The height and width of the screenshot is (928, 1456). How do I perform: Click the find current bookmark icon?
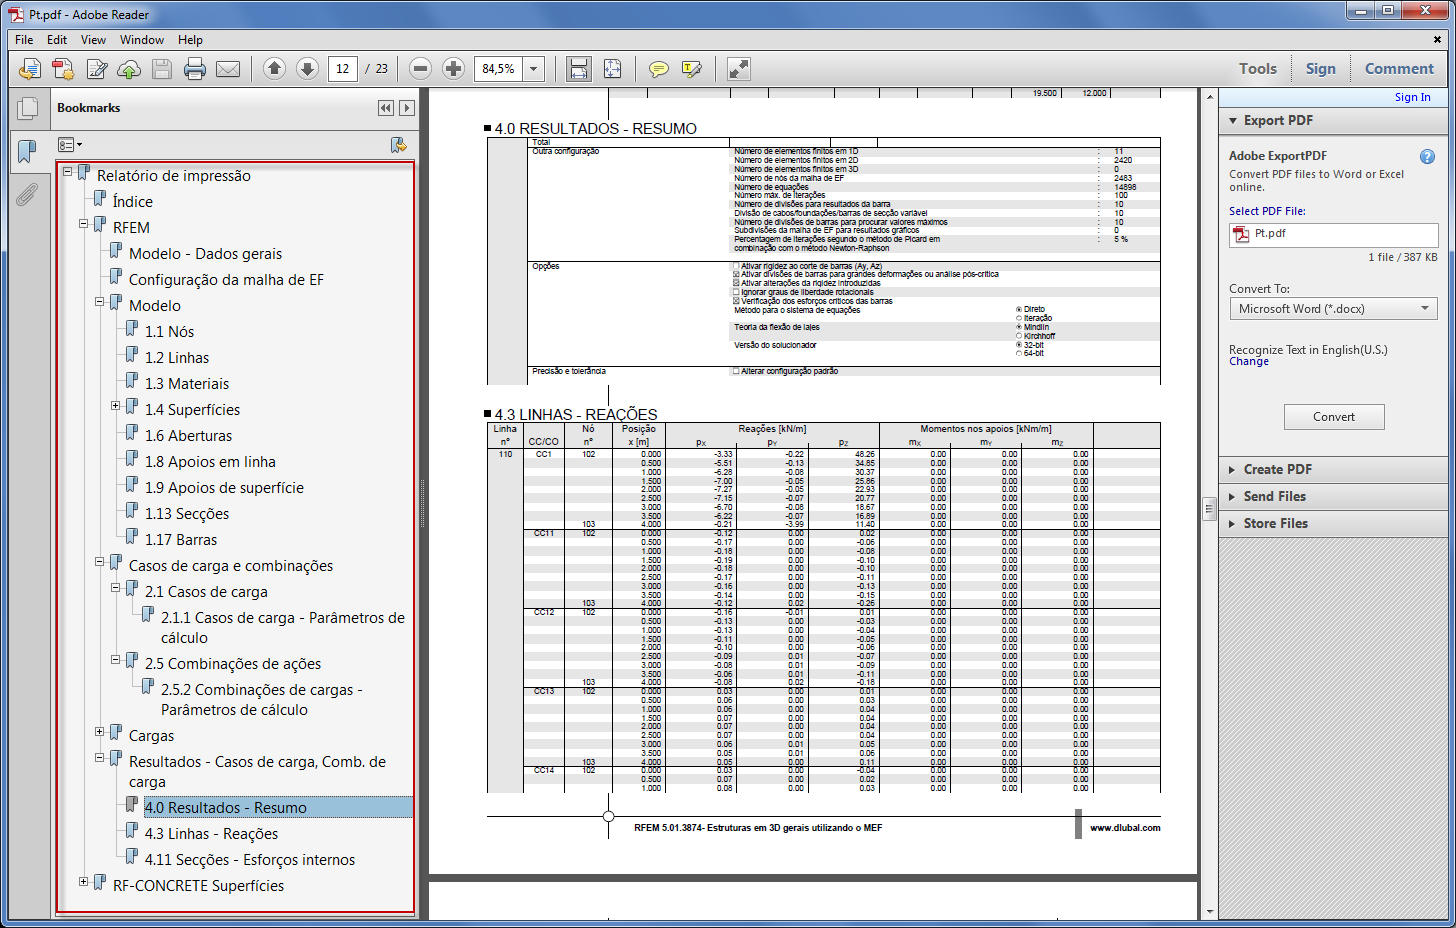click(399, 145)
